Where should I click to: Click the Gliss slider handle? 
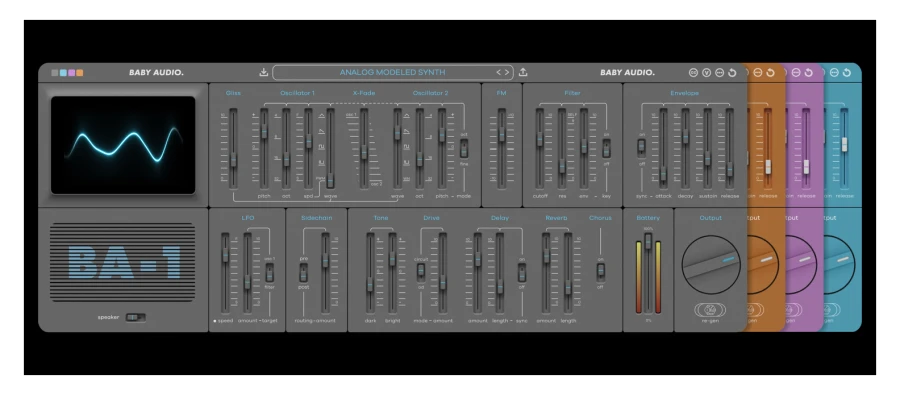(x=233, y=160)
